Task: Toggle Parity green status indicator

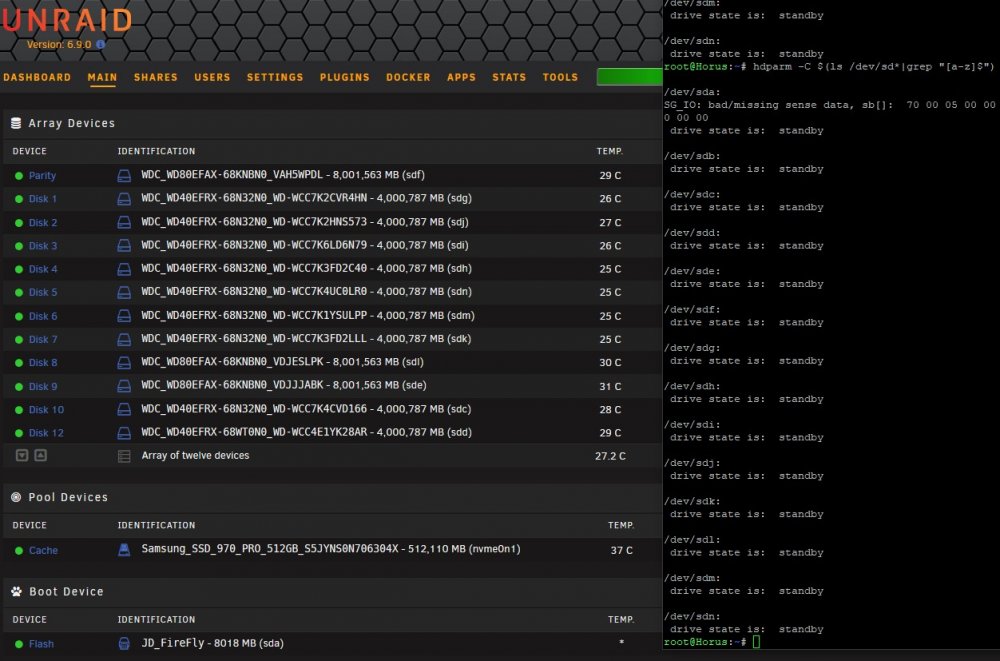Action: pyautogui.click(x=18, y=175)
